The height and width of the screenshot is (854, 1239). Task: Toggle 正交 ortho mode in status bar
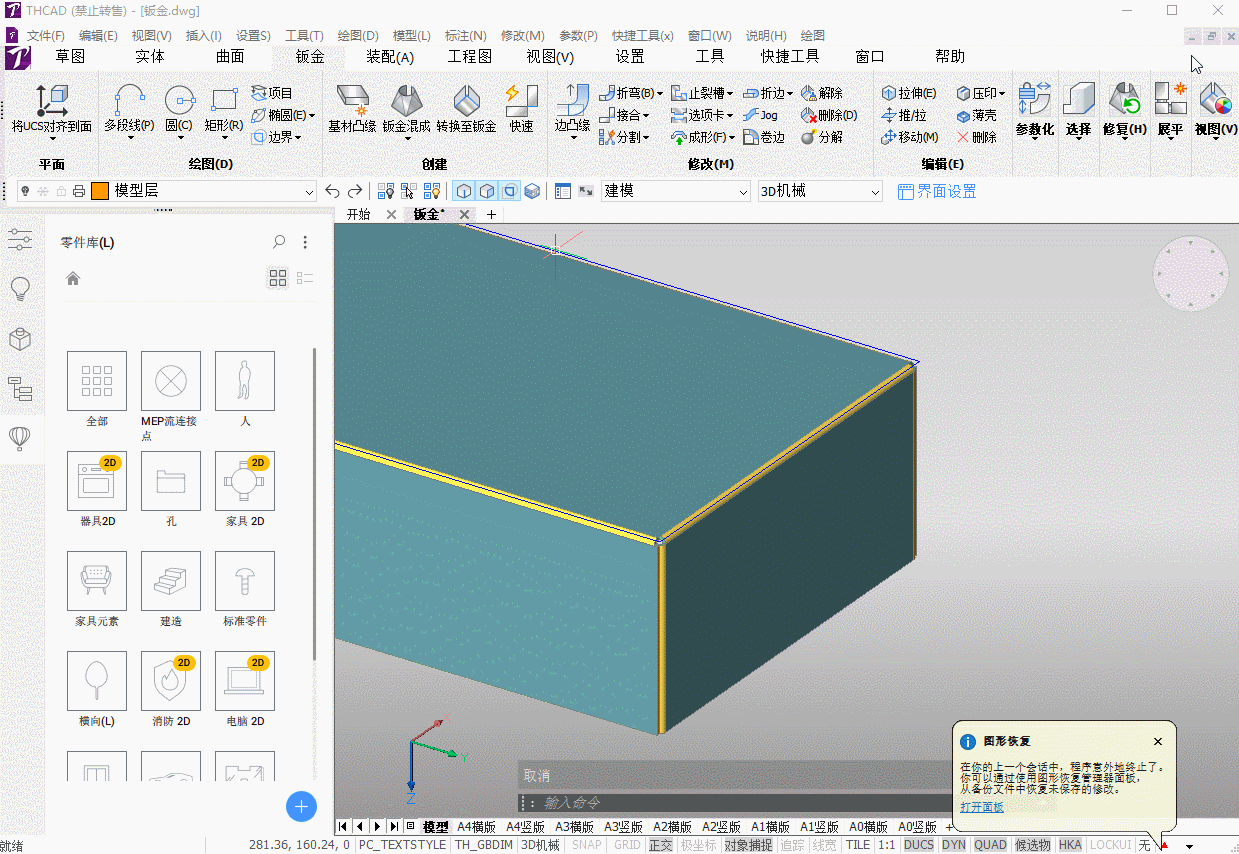click(x=660, y=845)
